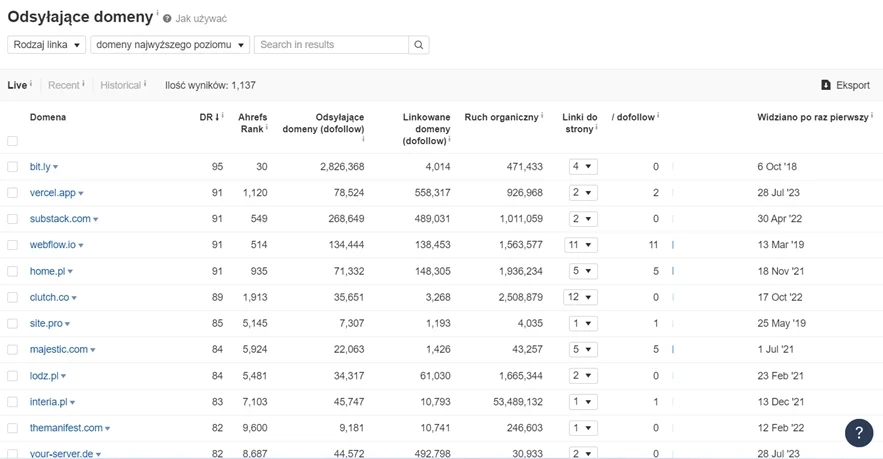Tick the checkbox for vercel.app row

click(x=12, y=193)
